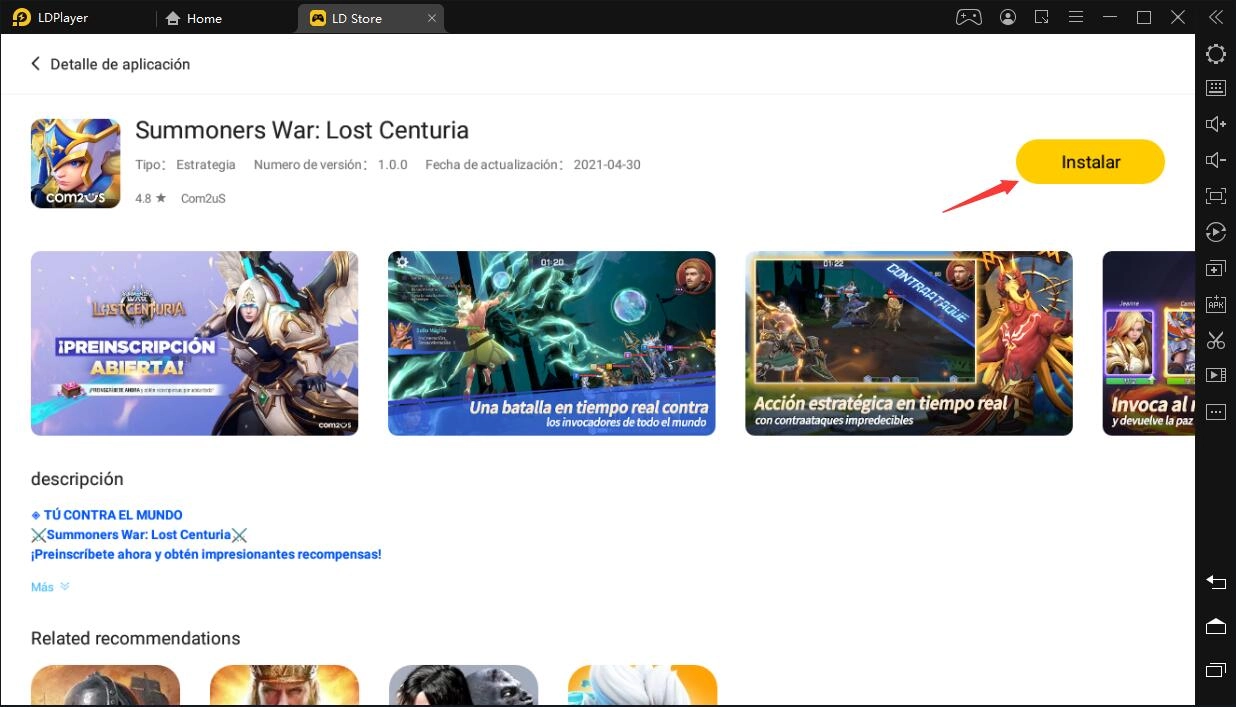Open the Preinscripción Abierta screenshot
This screenshot has width=1236, height=707.
tap(194, 343)
